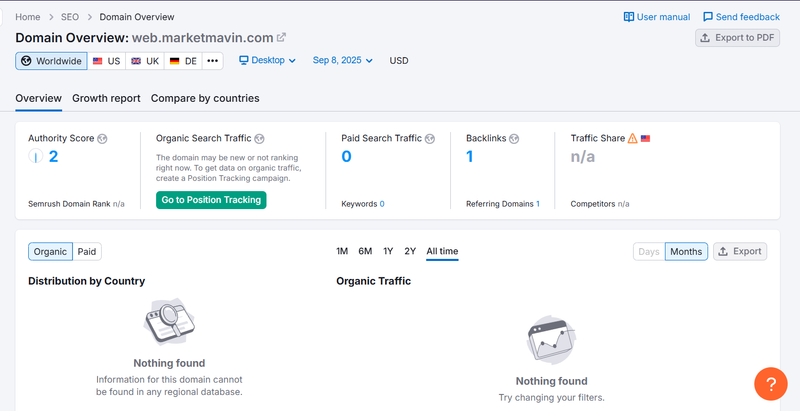Click the Send feedback speech bubble icon

[x=708, y=17]
